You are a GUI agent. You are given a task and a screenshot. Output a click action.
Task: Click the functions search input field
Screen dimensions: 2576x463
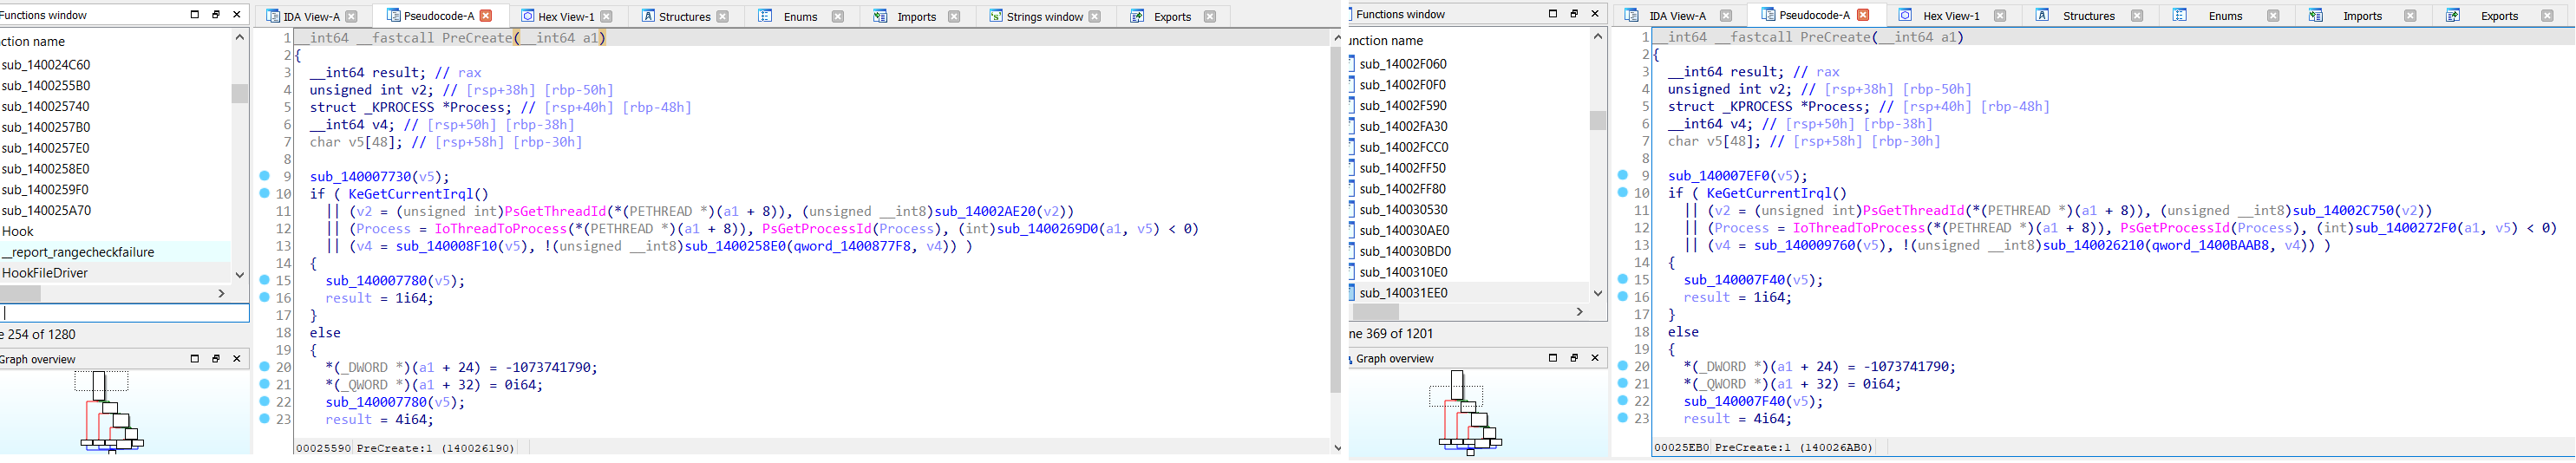click(125, 313)
